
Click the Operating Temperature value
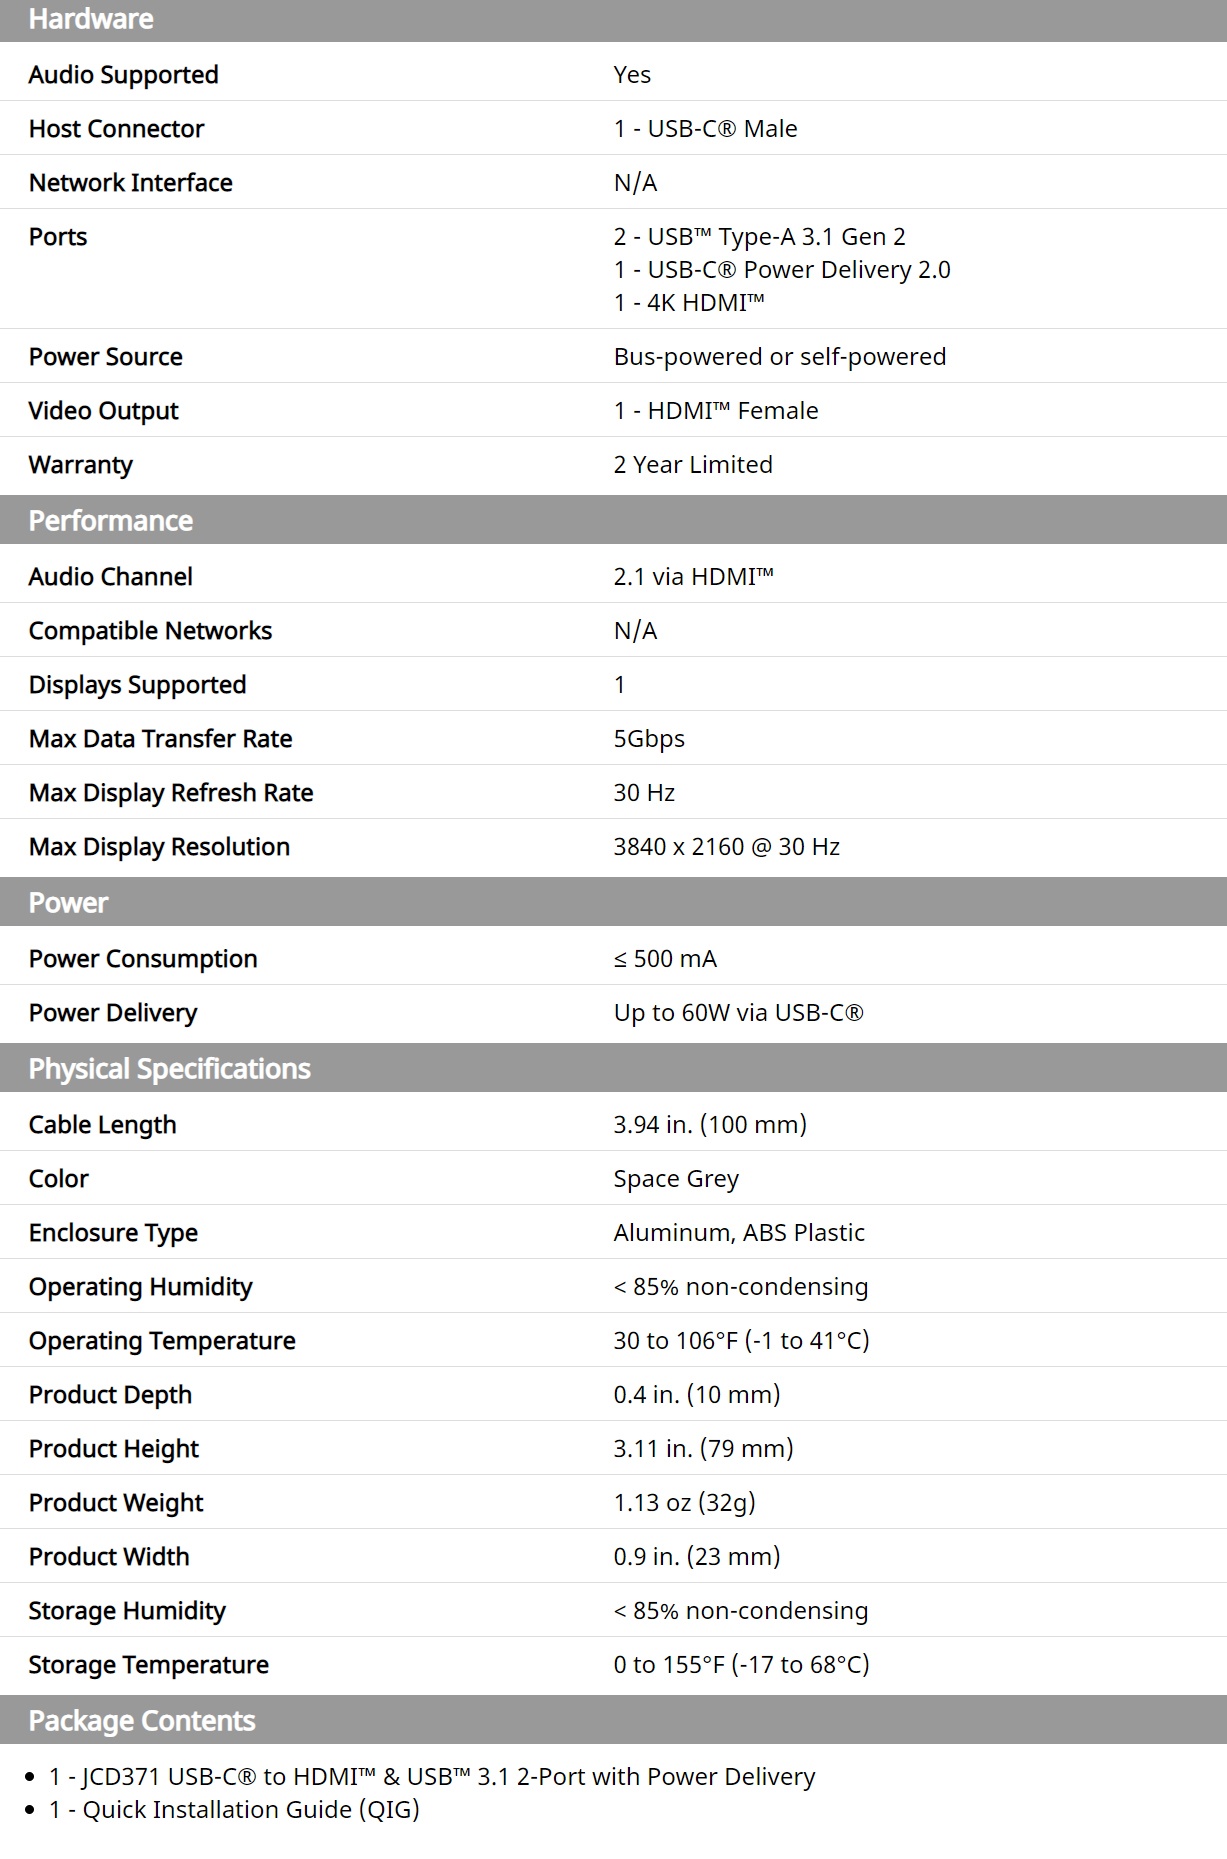pyautogui.click(x=741, y=1340)
